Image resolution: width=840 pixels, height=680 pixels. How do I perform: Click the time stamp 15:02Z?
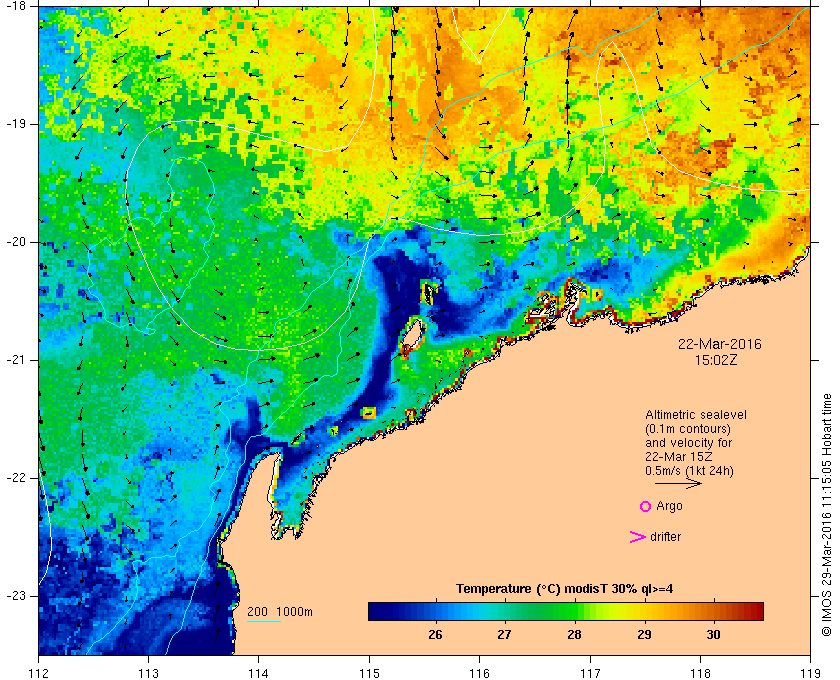[716, 360]
